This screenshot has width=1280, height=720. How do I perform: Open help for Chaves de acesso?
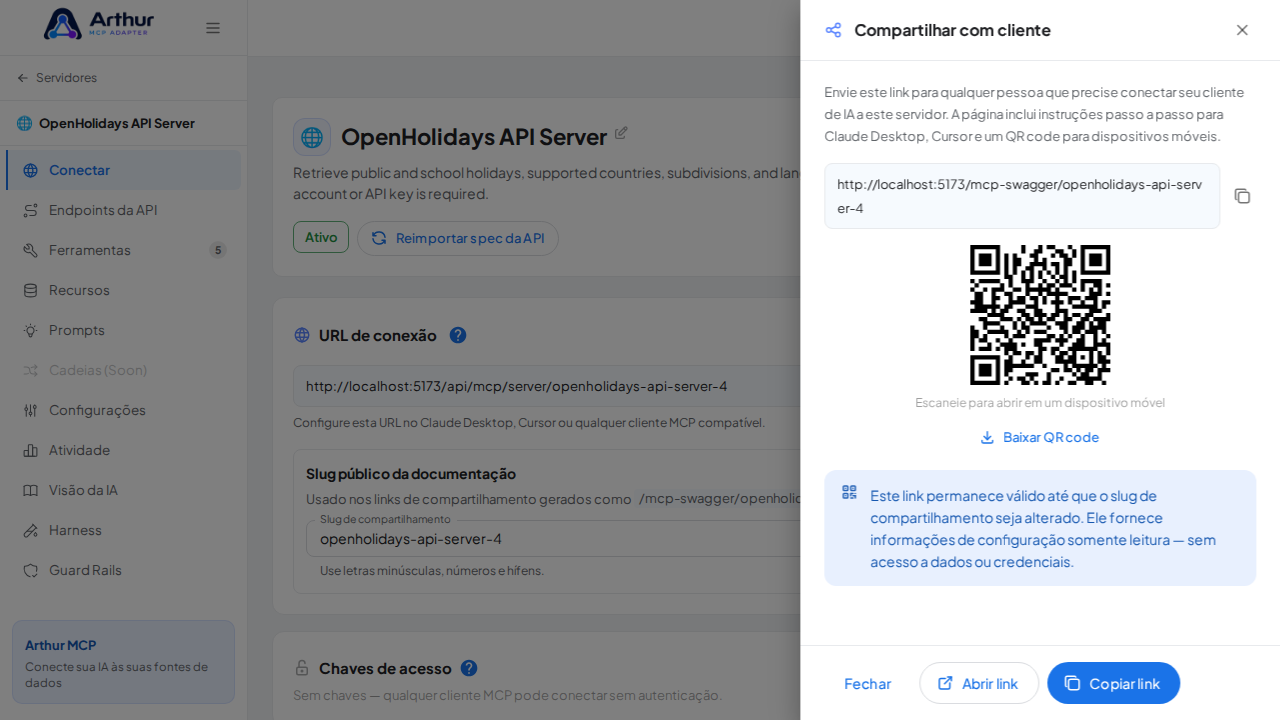[x=469, y=668]
